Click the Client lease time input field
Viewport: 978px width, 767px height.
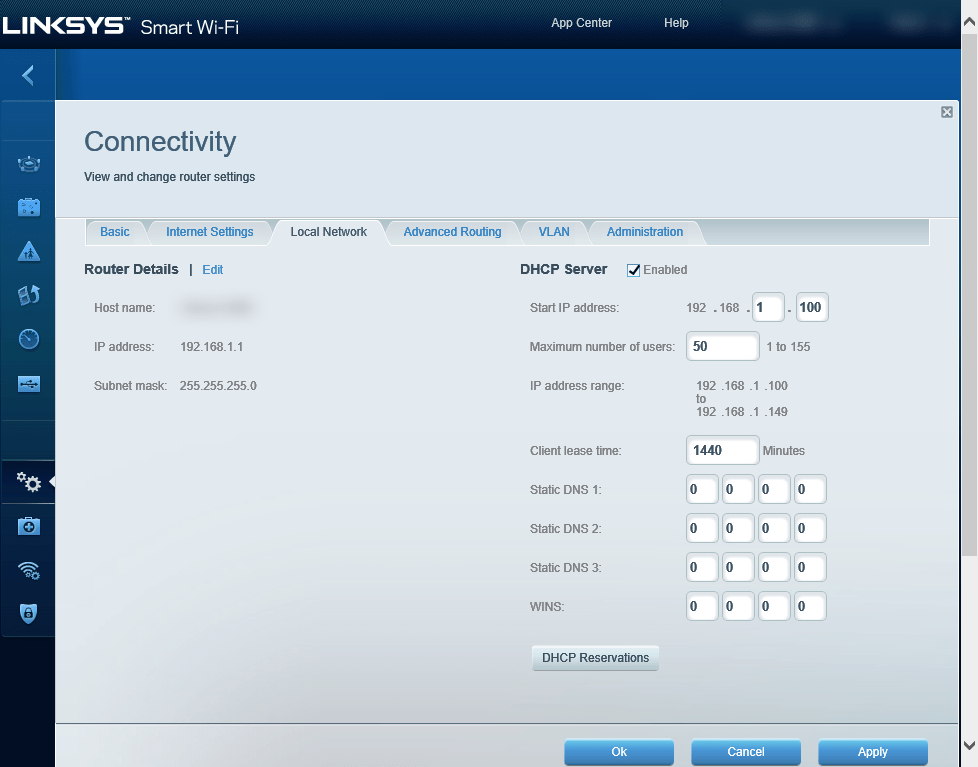click(722, 450)
